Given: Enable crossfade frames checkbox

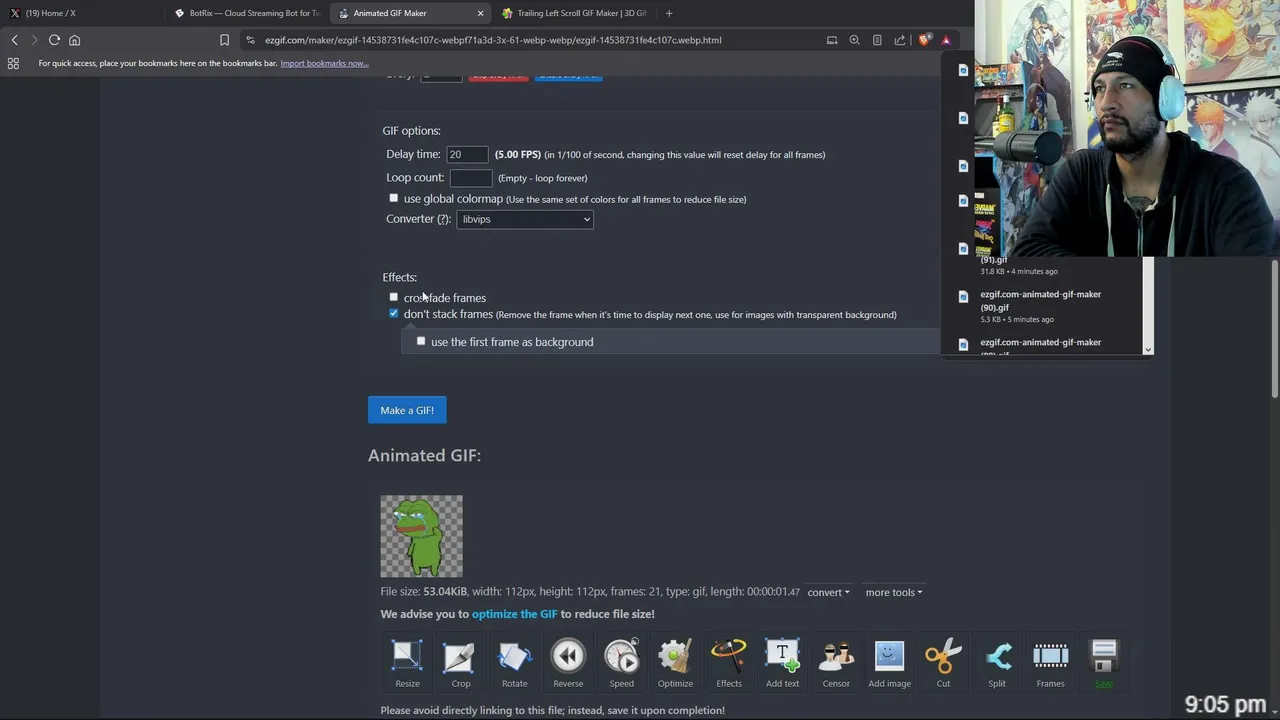Looking at the screenshot, I should click(393, 297).
